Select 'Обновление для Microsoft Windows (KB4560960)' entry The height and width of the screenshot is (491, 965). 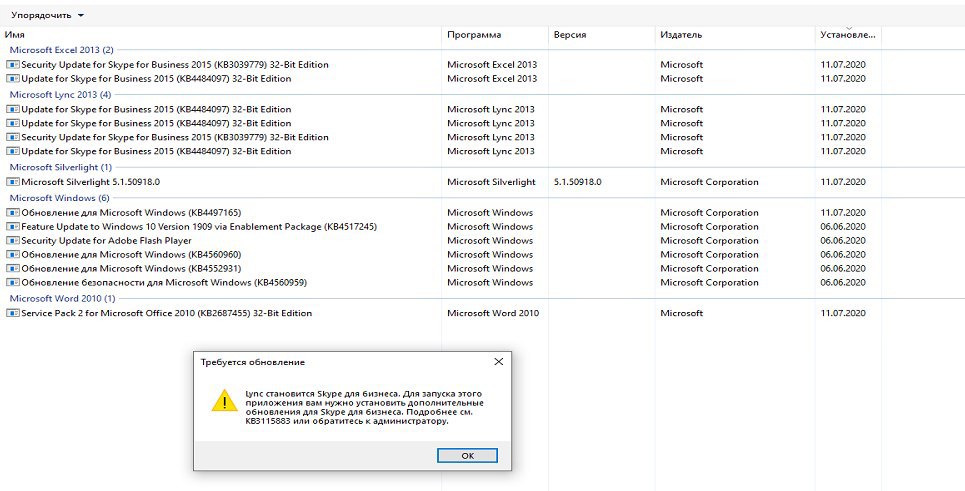click(131, 254)
